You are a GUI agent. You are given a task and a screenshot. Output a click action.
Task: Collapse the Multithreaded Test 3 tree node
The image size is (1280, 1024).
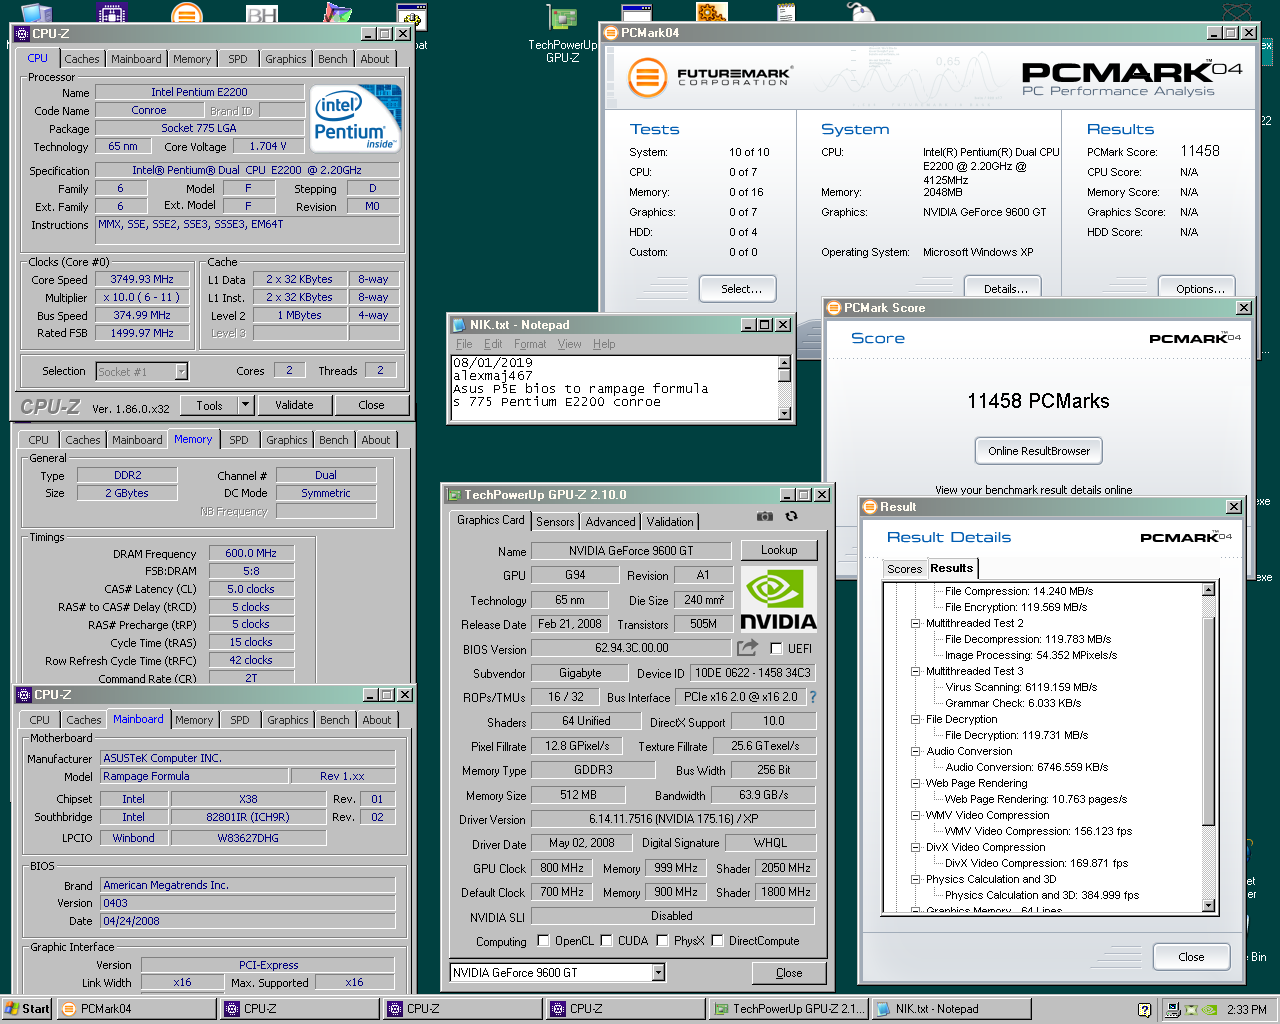point(915,671)
